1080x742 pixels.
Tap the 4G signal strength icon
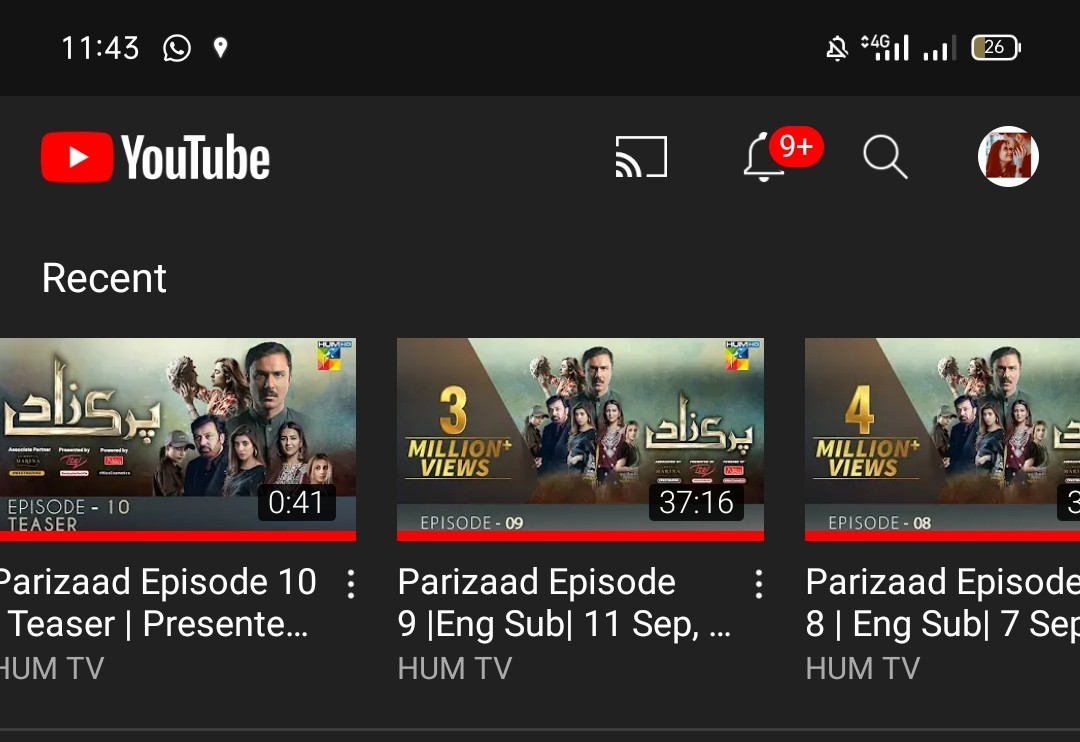point(885,48)
